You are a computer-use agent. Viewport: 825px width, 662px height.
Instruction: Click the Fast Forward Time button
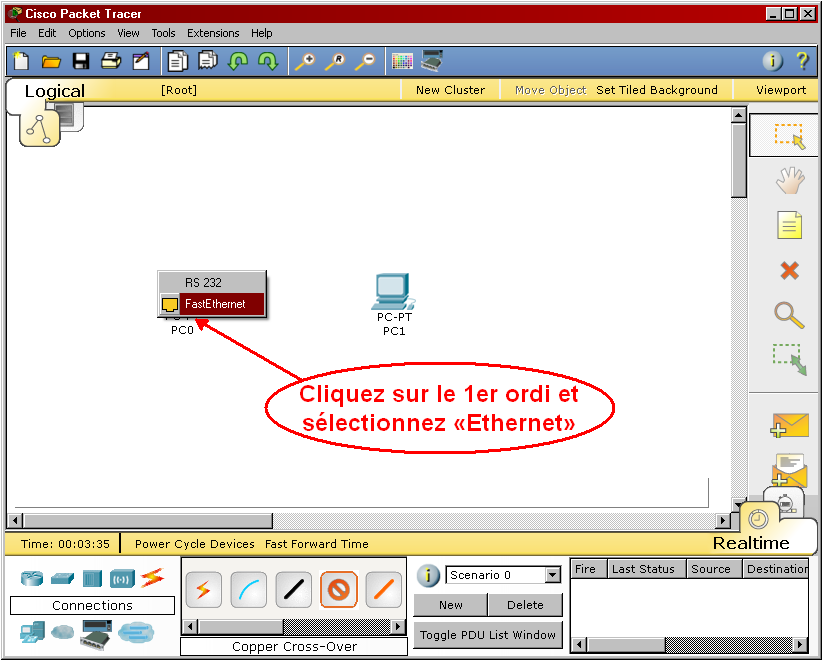pyautogui.click(x=316, y=544)
